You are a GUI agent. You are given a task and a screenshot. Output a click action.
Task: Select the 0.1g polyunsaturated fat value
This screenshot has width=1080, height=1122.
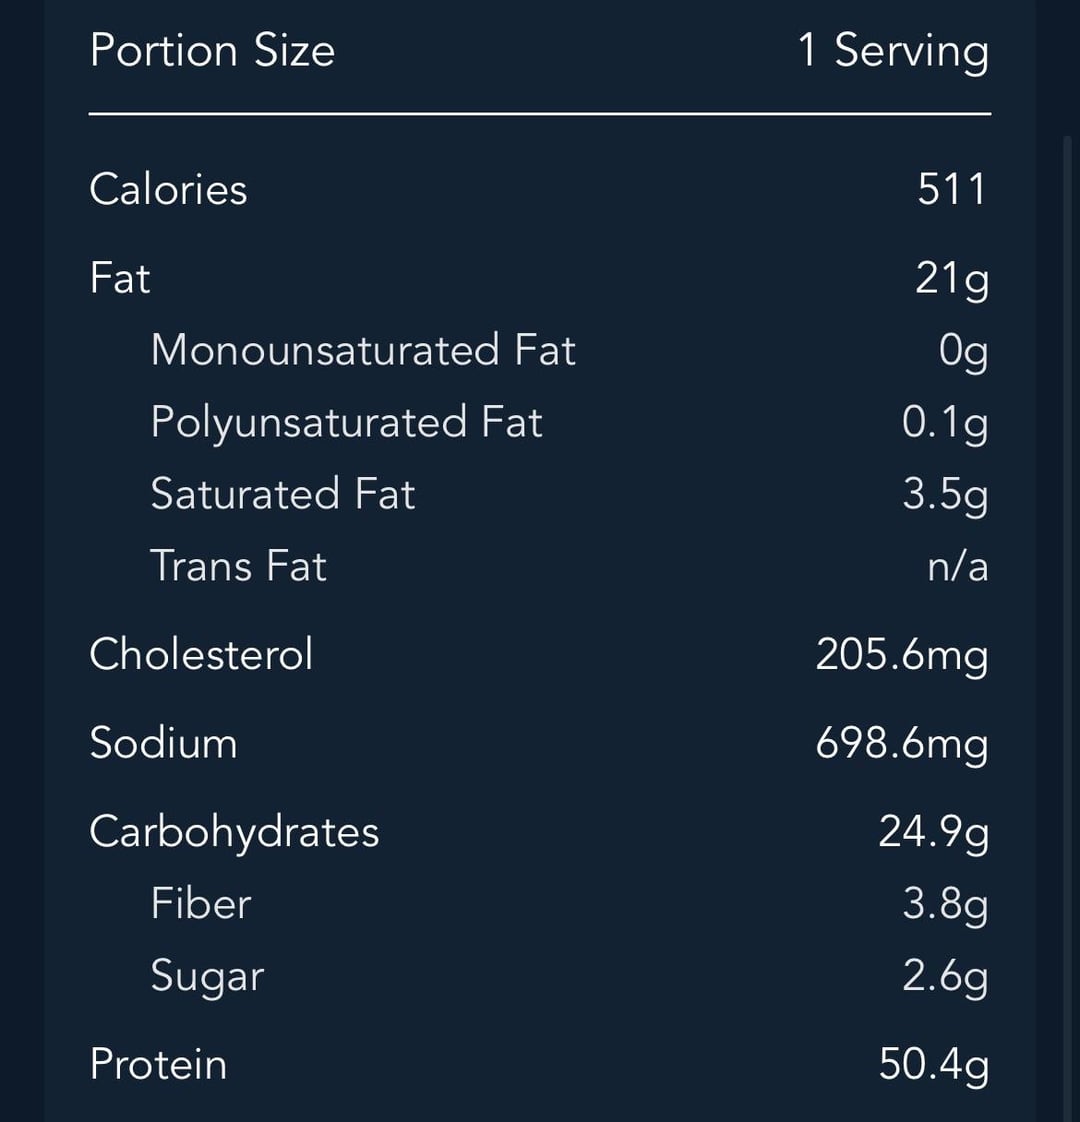(945, 422)
